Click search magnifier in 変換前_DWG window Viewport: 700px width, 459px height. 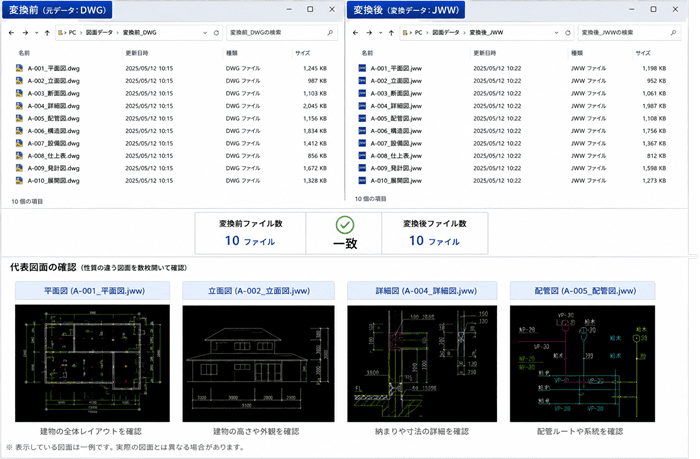click(x=330, y=33)
